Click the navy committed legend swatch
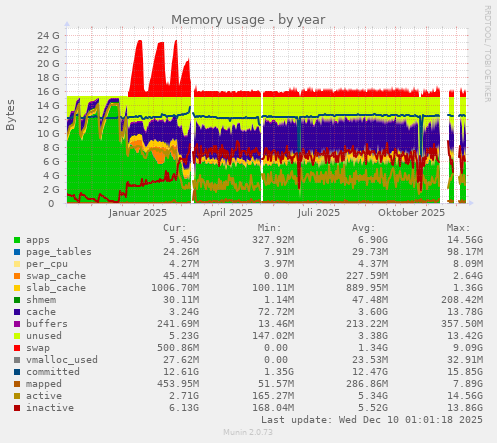497x443 pixels. (17, 372)
